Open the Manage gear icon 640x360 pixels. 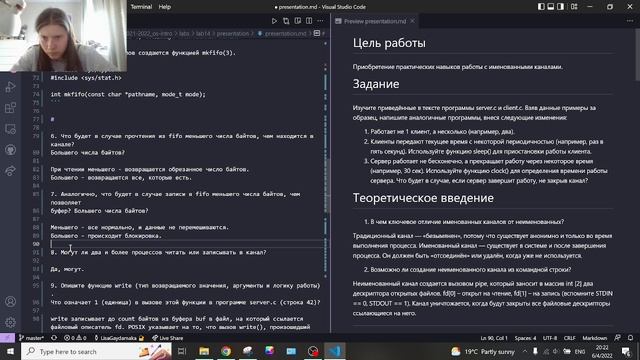[11, 322]
